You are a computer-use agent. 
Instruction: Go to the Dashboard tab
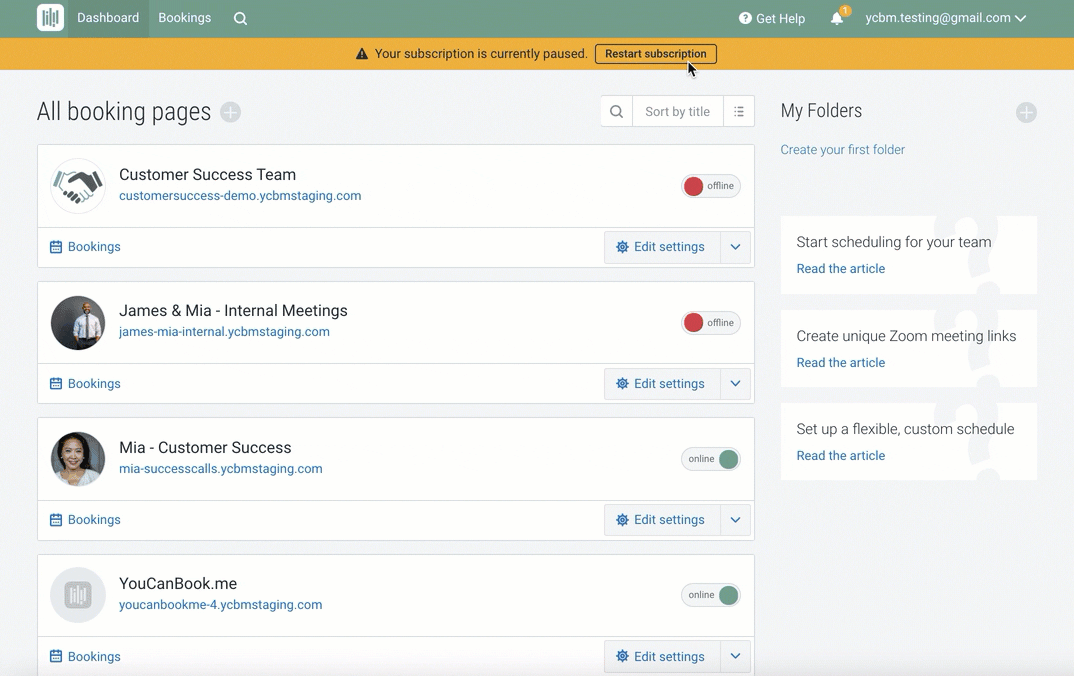point(108,18)
